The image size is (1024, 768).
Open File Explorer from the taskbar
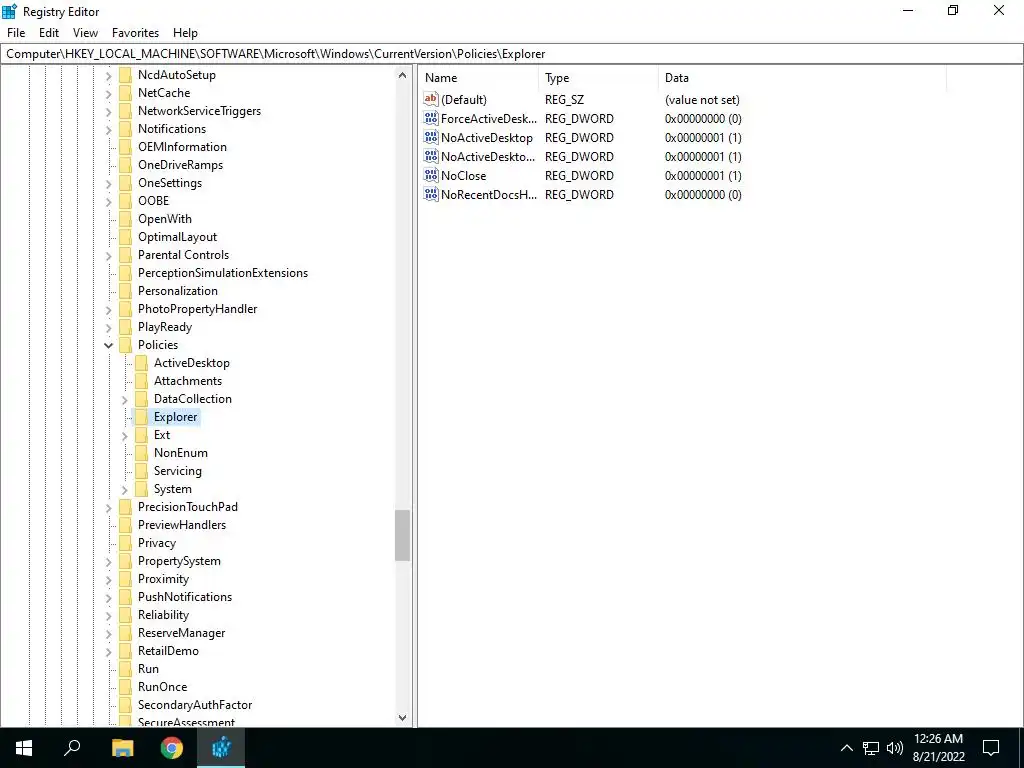click(x=122, y=748)
